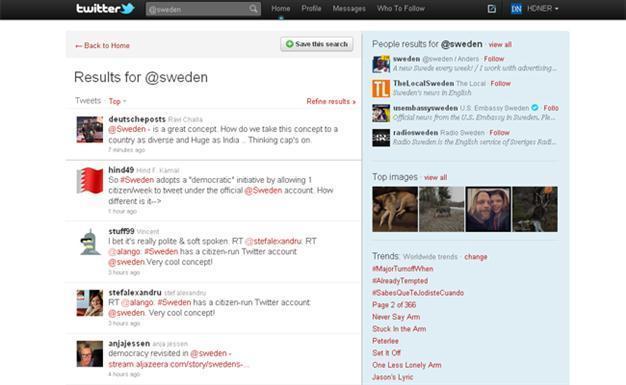Screen dimensions: 626x385
Task: Click usembassysweden name in People results
Action: pos(425,108)
